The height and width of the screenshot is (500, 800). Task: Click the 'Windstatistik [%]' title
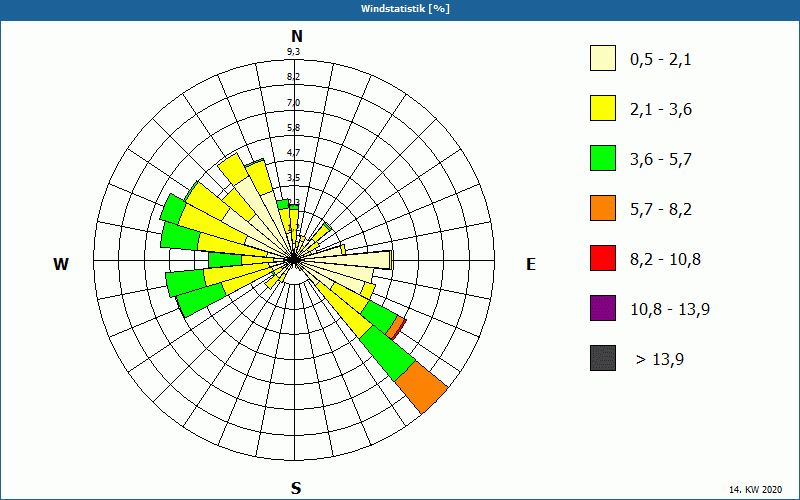point(405,9)
